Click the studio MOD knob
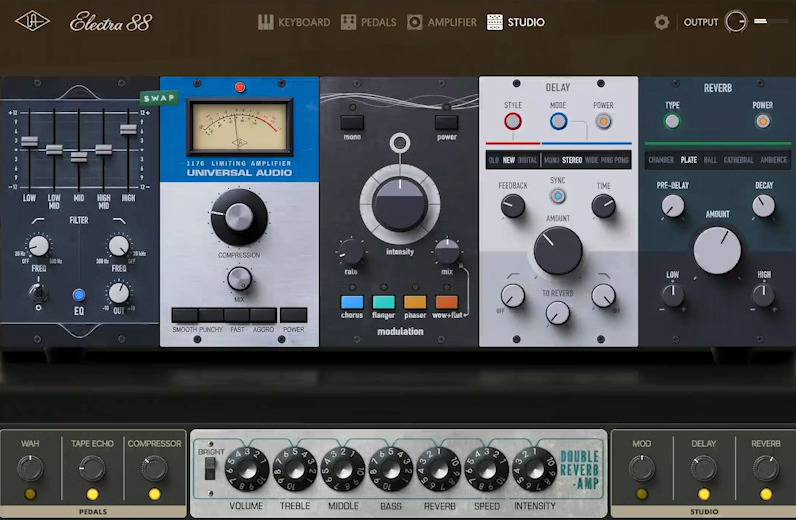The image size is (796, 520). coord(642,468)
